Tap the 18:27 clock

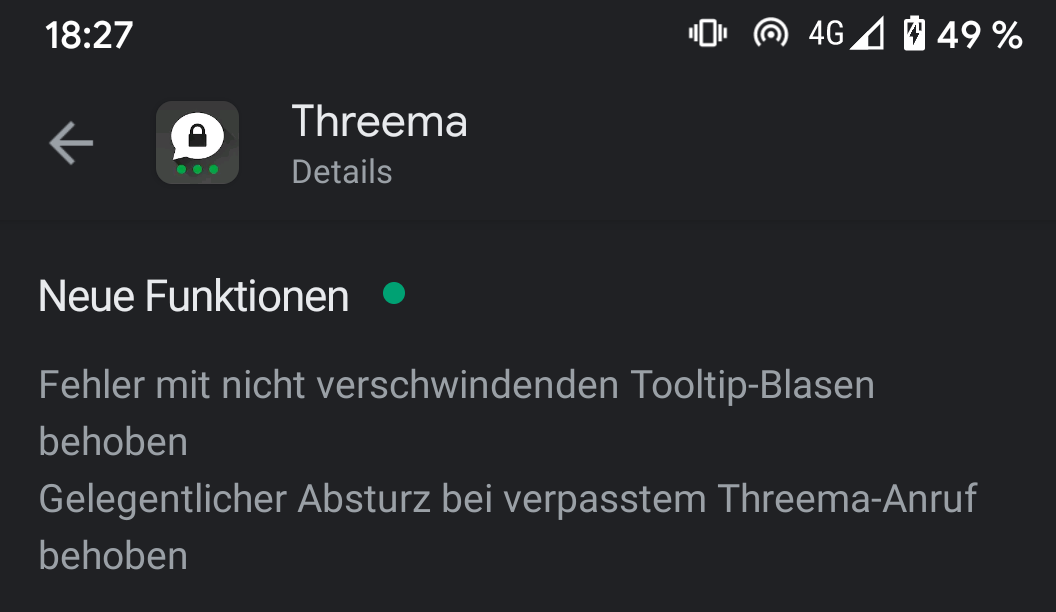click(x=89, y=35)
